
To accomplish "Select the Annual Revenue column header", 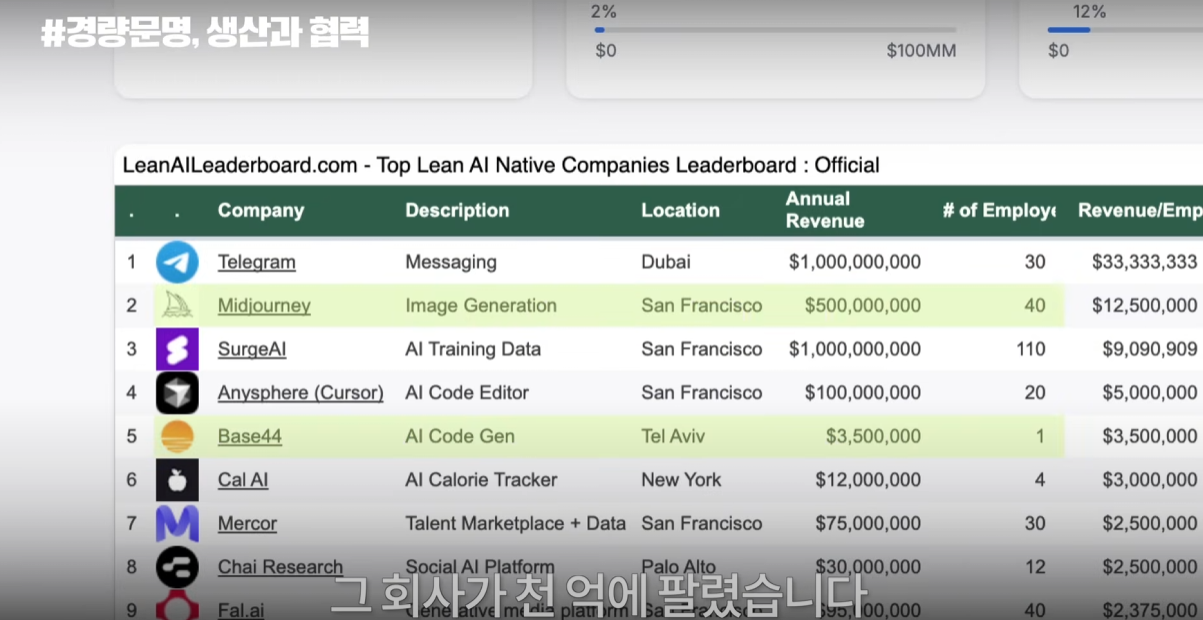I will pos(825,210).
